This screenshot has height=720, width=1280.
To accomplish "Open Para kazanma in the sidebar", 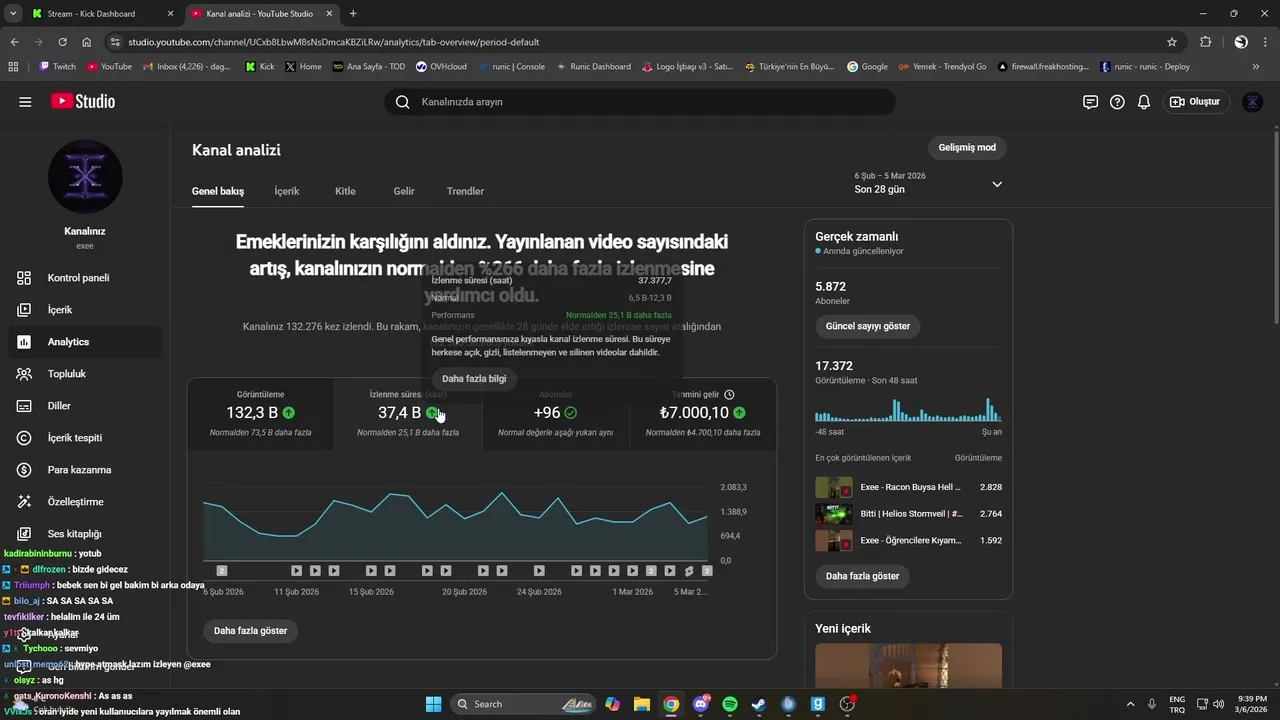I will pos(85,470).
